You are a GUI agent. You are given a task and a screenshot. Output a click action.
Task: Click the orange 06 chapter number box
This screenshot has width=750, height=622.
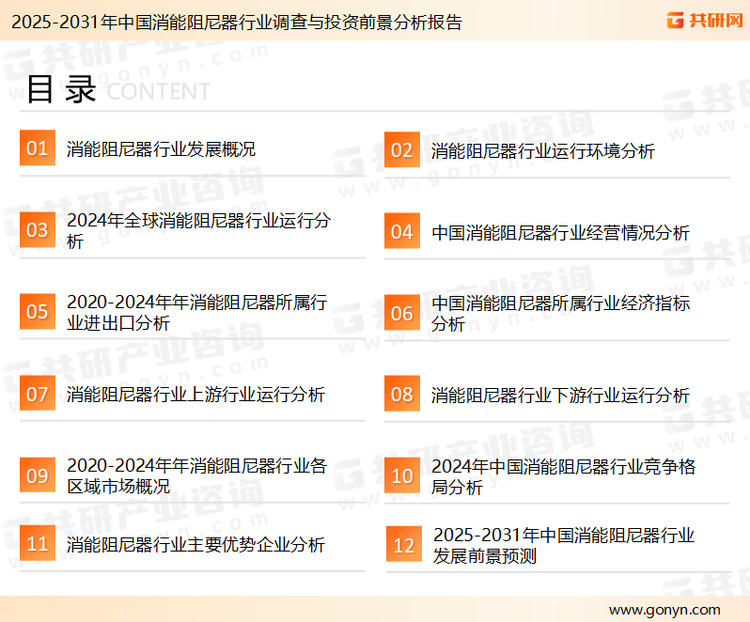[402, 313]
